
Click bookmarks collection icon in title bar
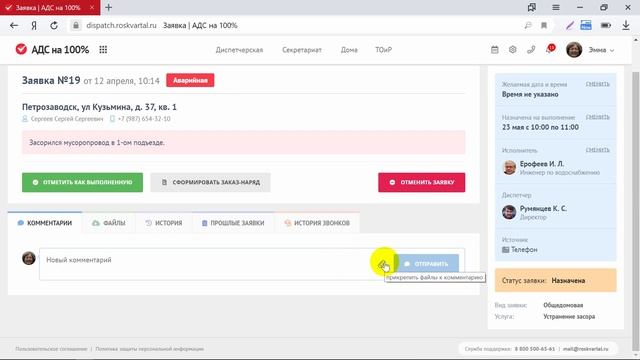(531, 7)
